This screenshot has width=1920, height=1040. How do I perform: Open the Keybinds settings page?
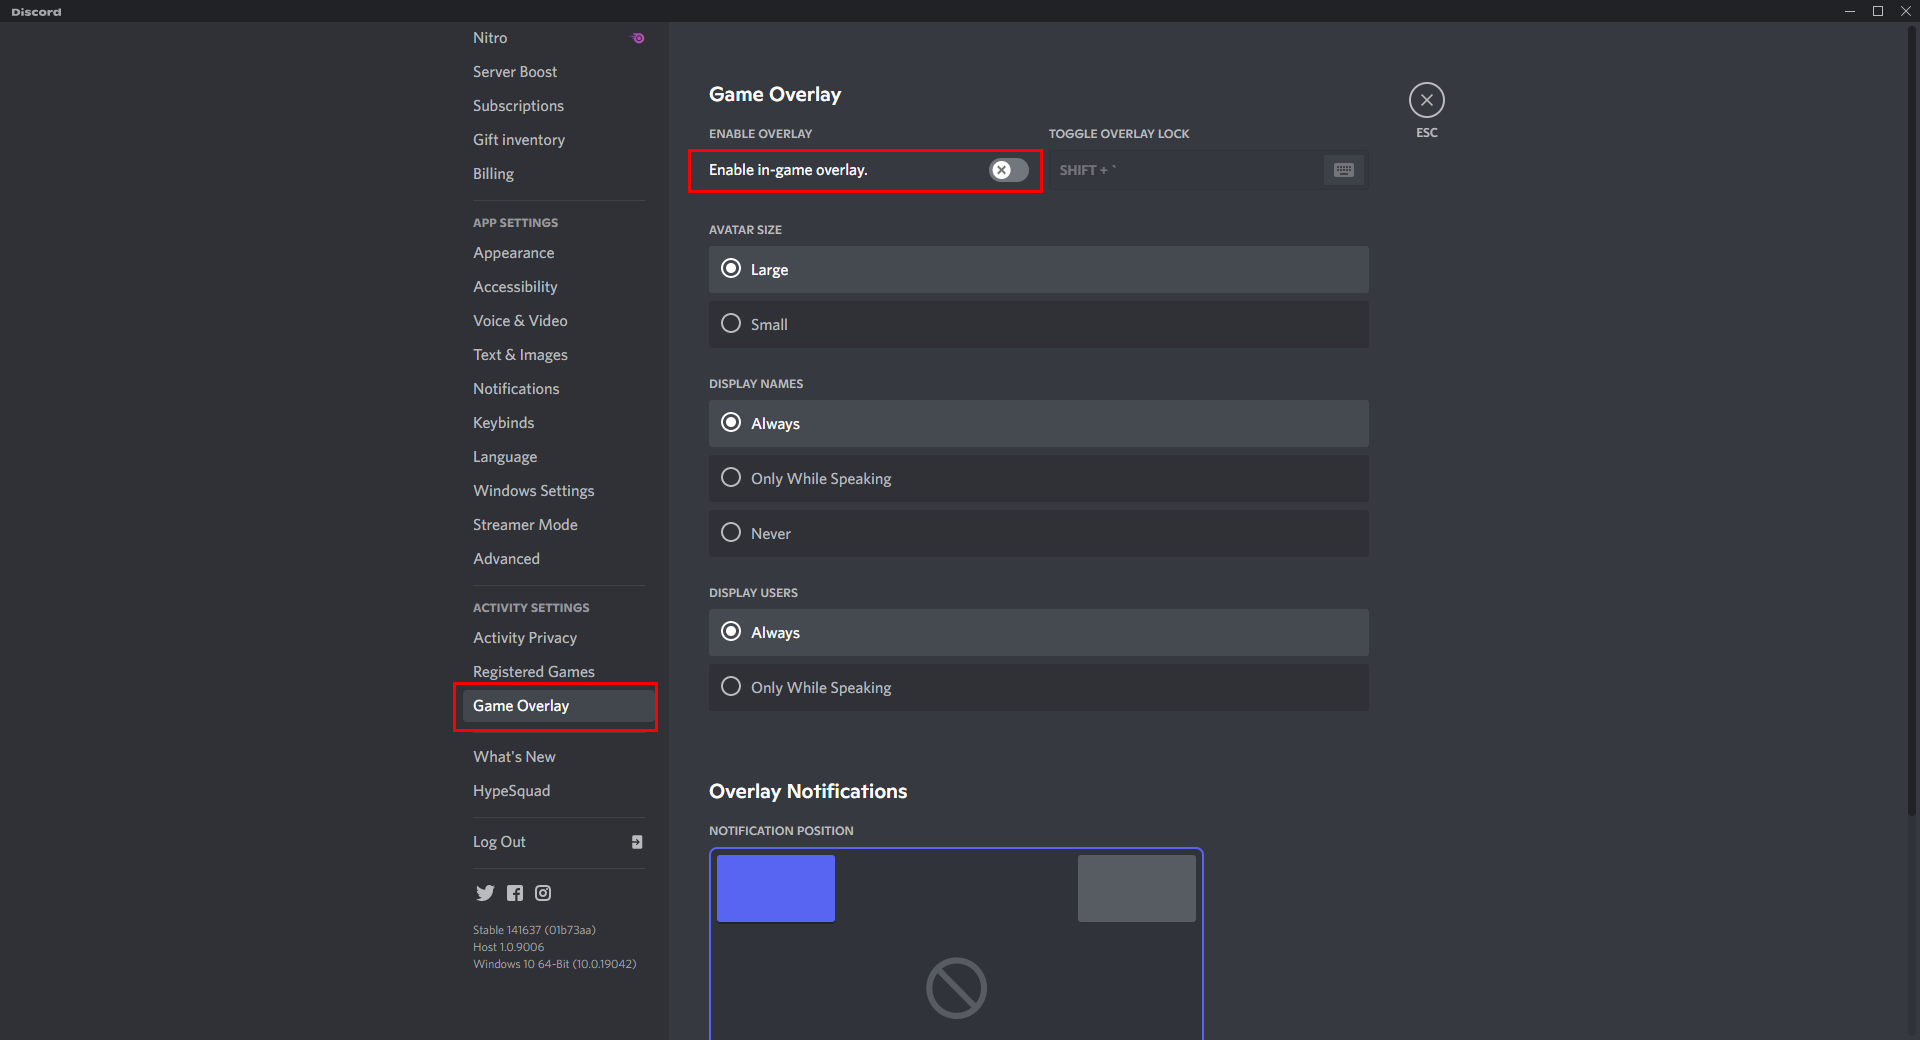[503, 423]
